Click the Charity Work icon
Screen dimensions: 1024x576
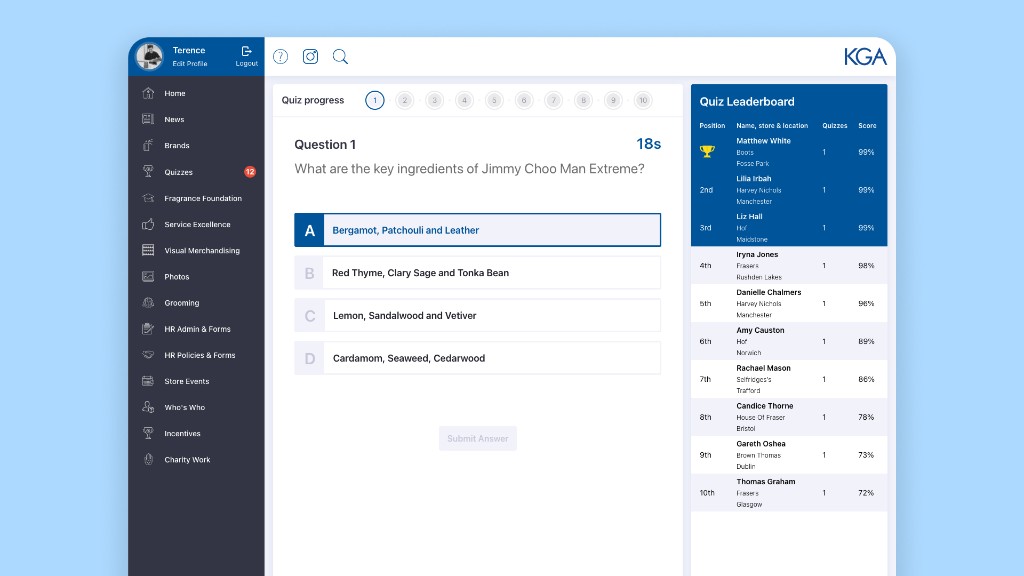tap(148, 459)
